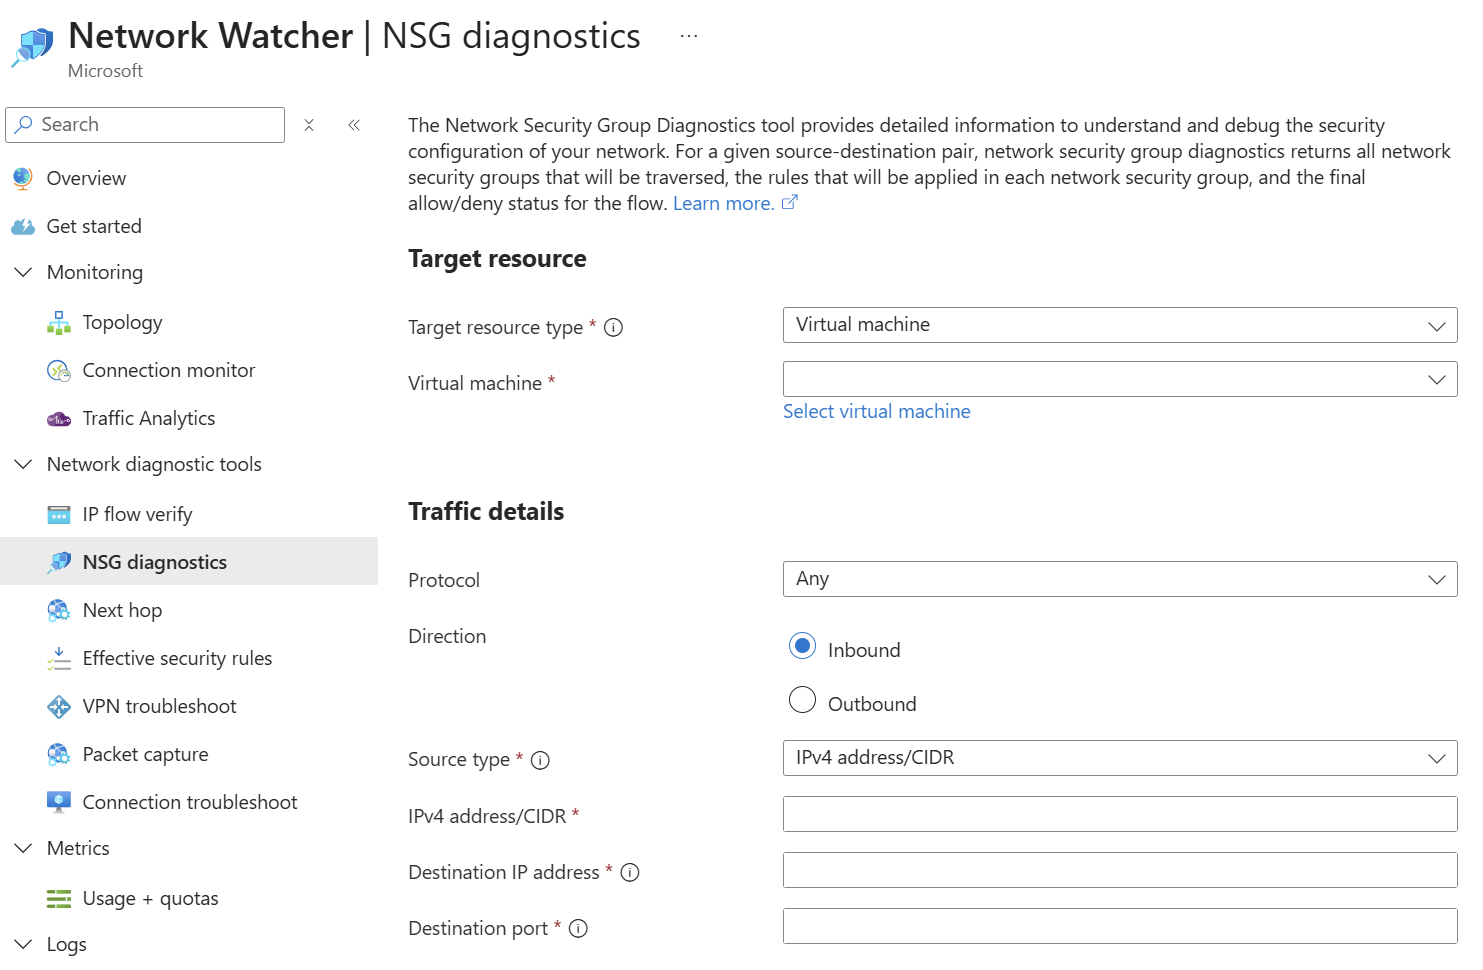Collapse the sidebar with double-chevron icon

354,125
